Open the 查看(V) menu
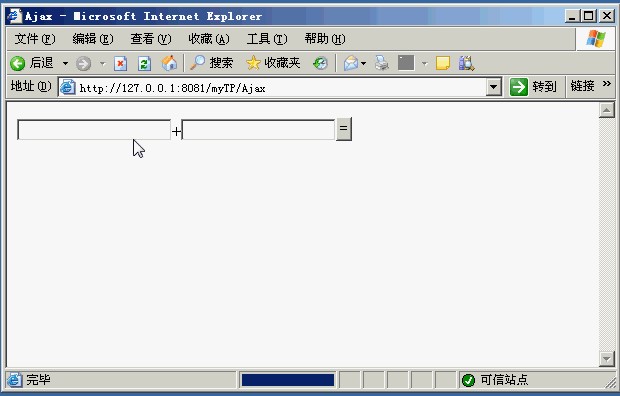Screen dimensions: 620x396 coord(151,39)
